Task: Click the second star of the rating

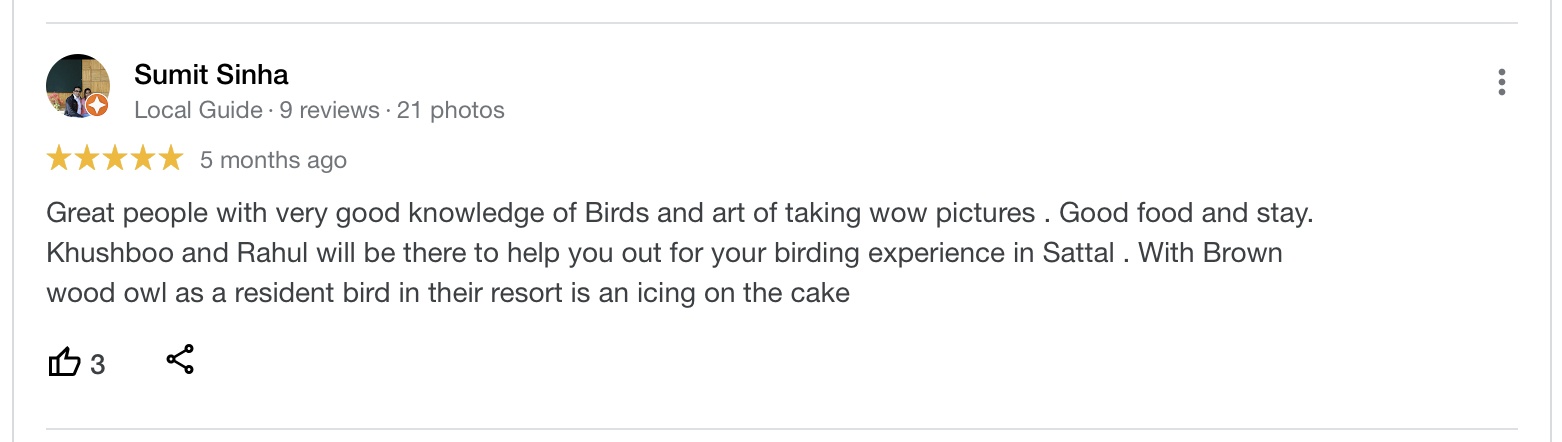Action: pos(87,158)
